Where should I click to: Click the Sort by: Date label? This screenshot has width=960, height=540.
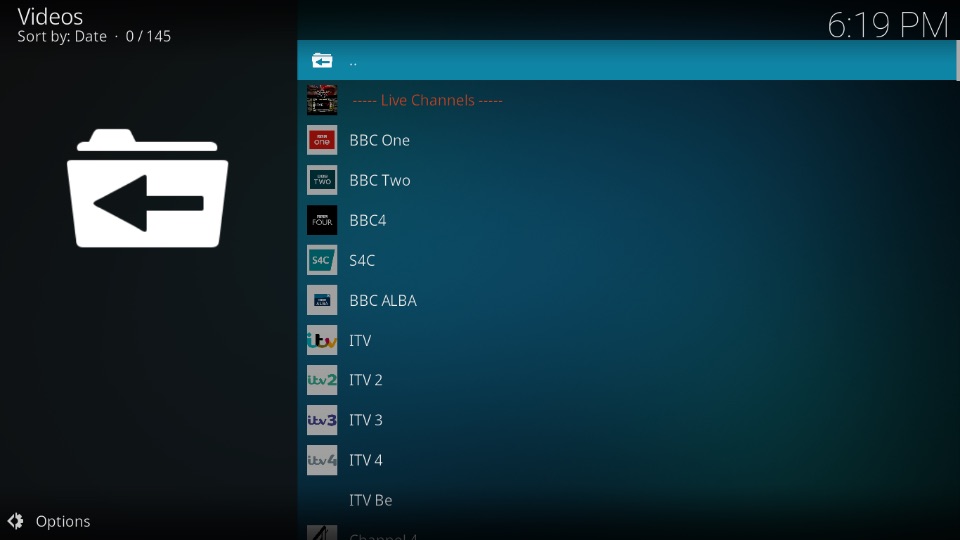62,37
